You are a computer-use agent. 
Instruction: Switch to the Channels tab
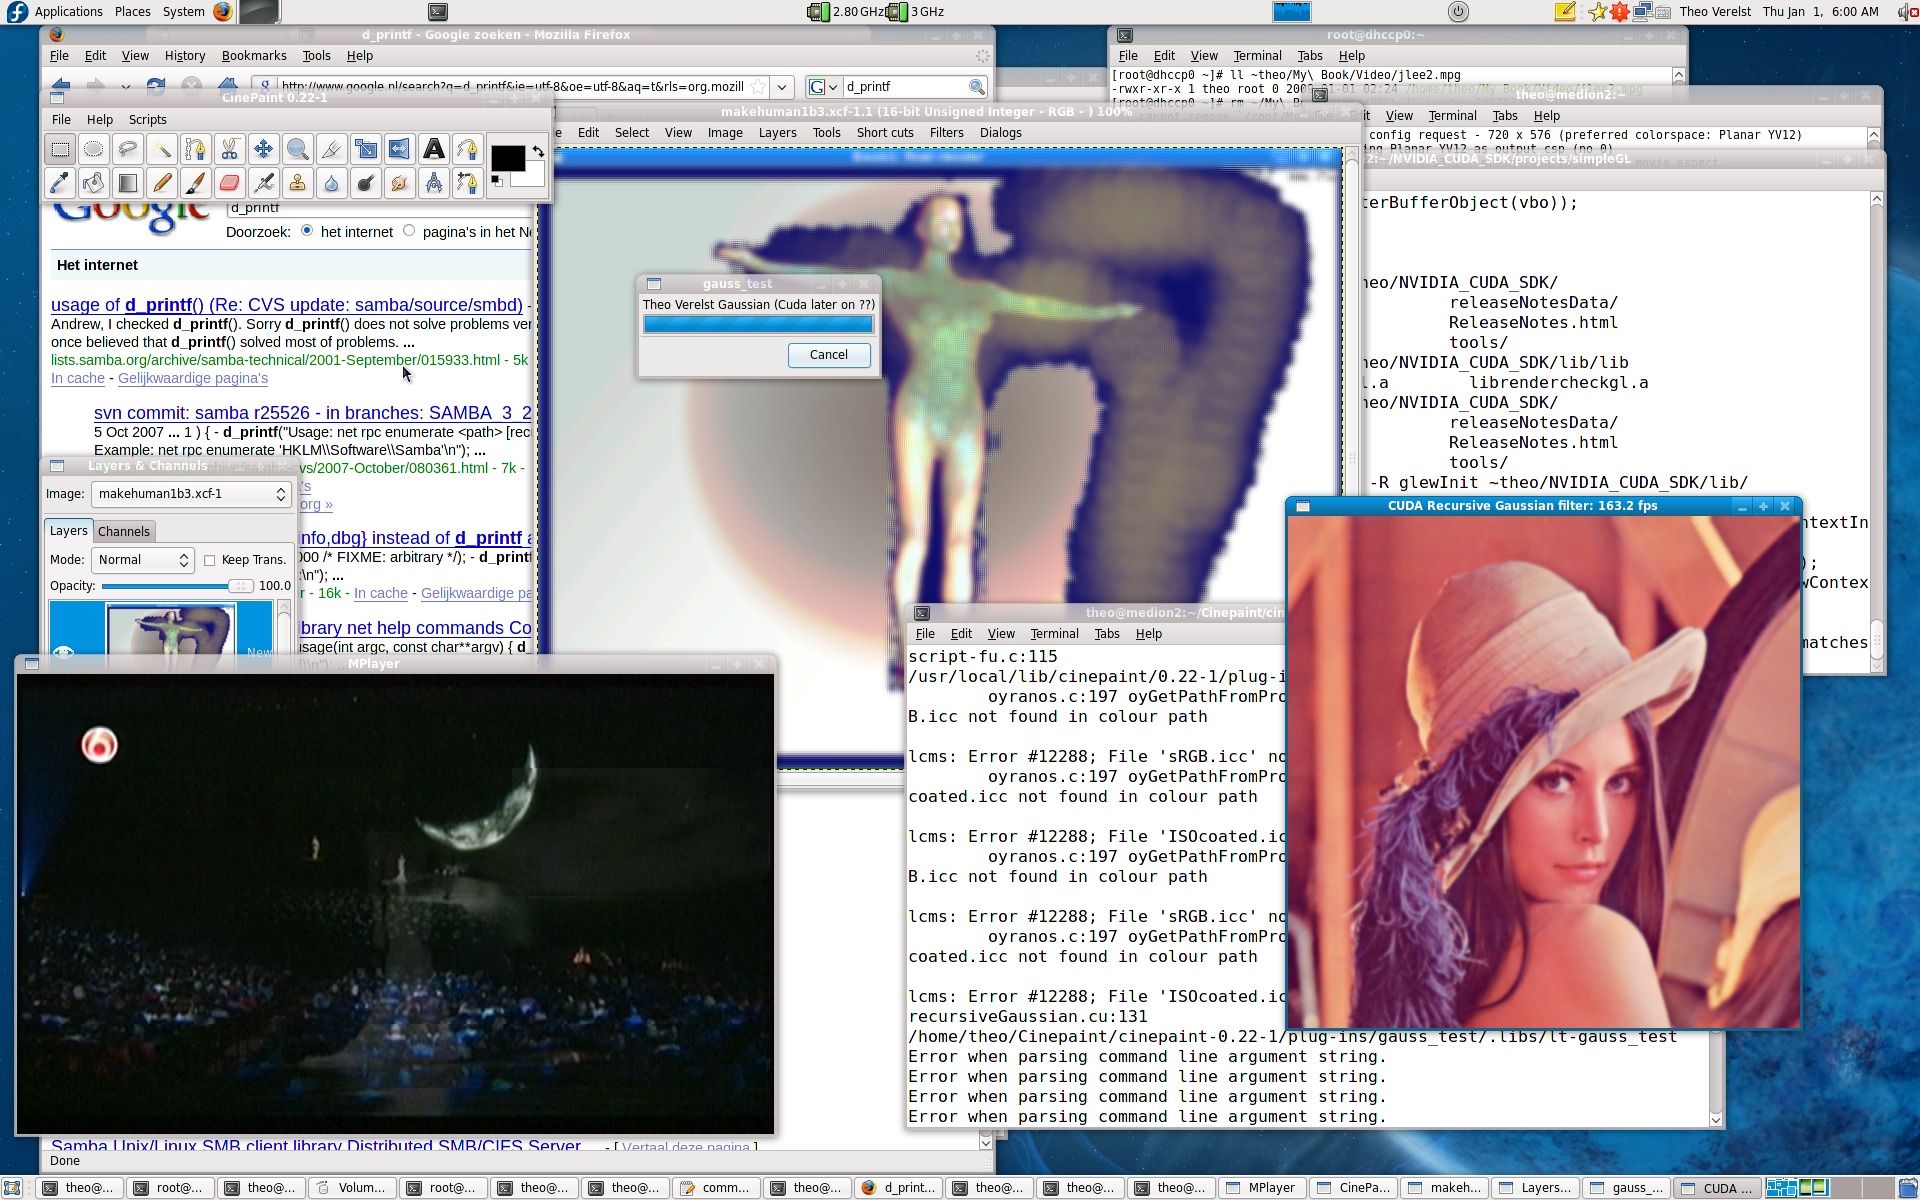[124, 532]
